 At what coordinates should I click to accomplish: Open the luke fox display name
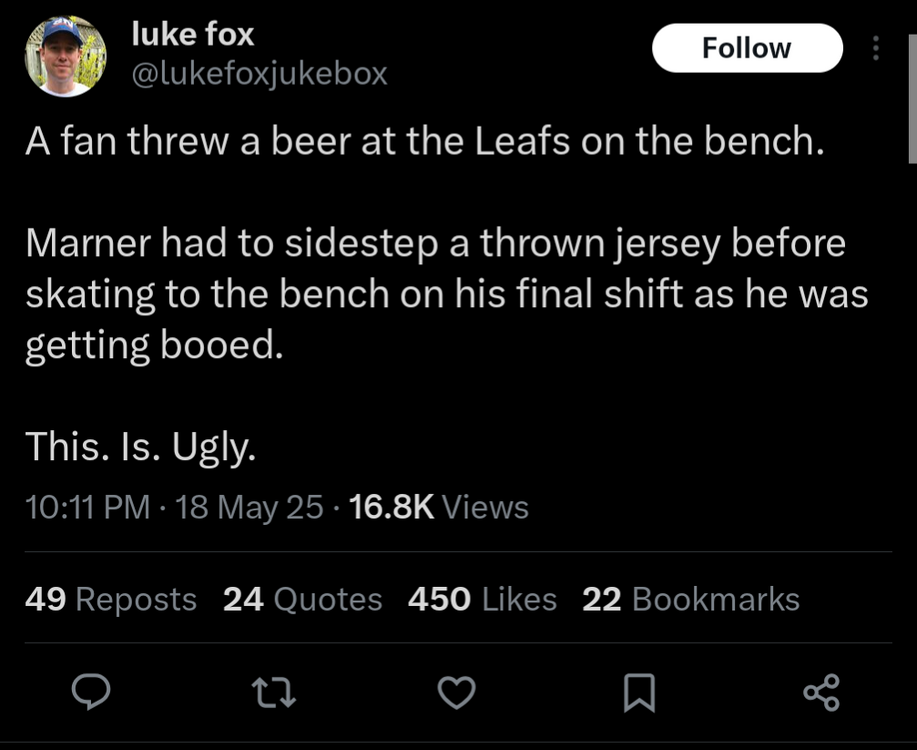click(x=193, y=34)
